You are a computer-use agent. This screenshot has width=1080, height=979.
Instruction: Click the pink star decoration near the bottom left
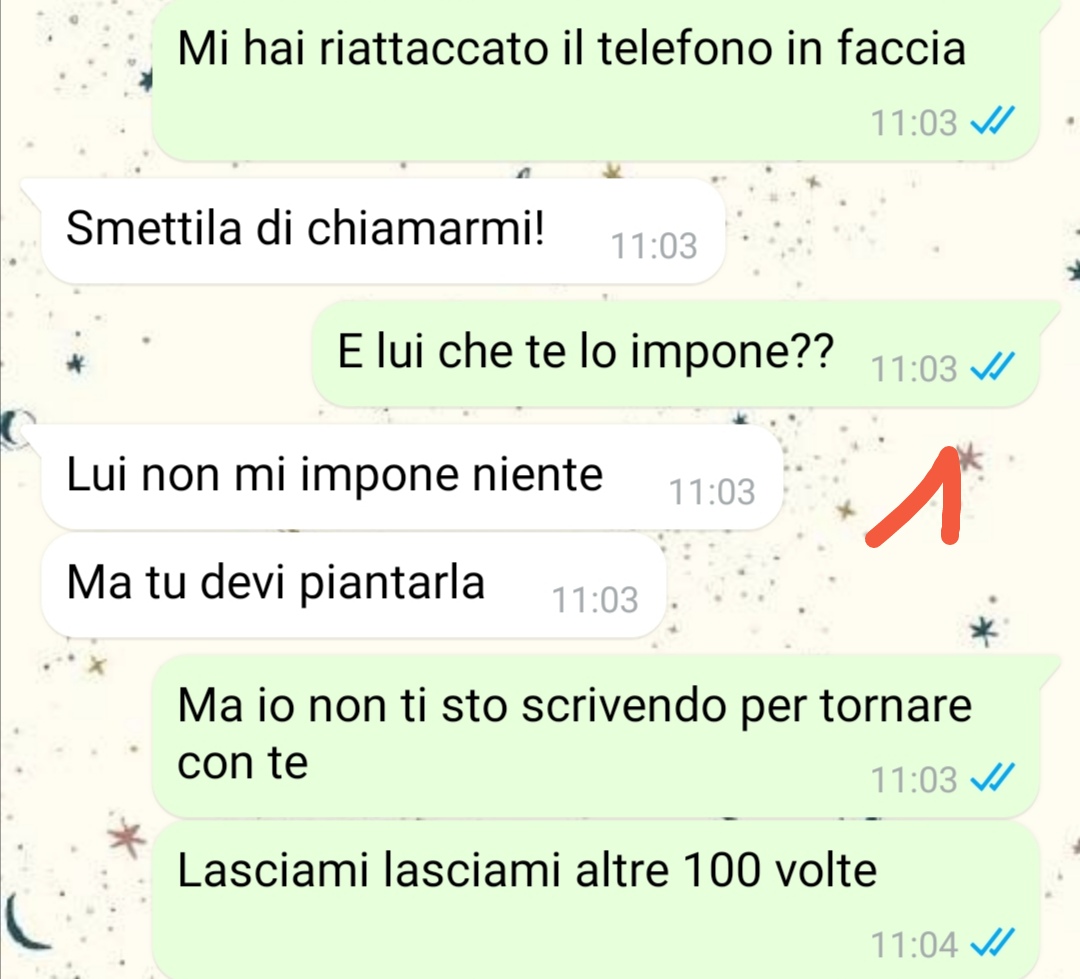point(127,838)
